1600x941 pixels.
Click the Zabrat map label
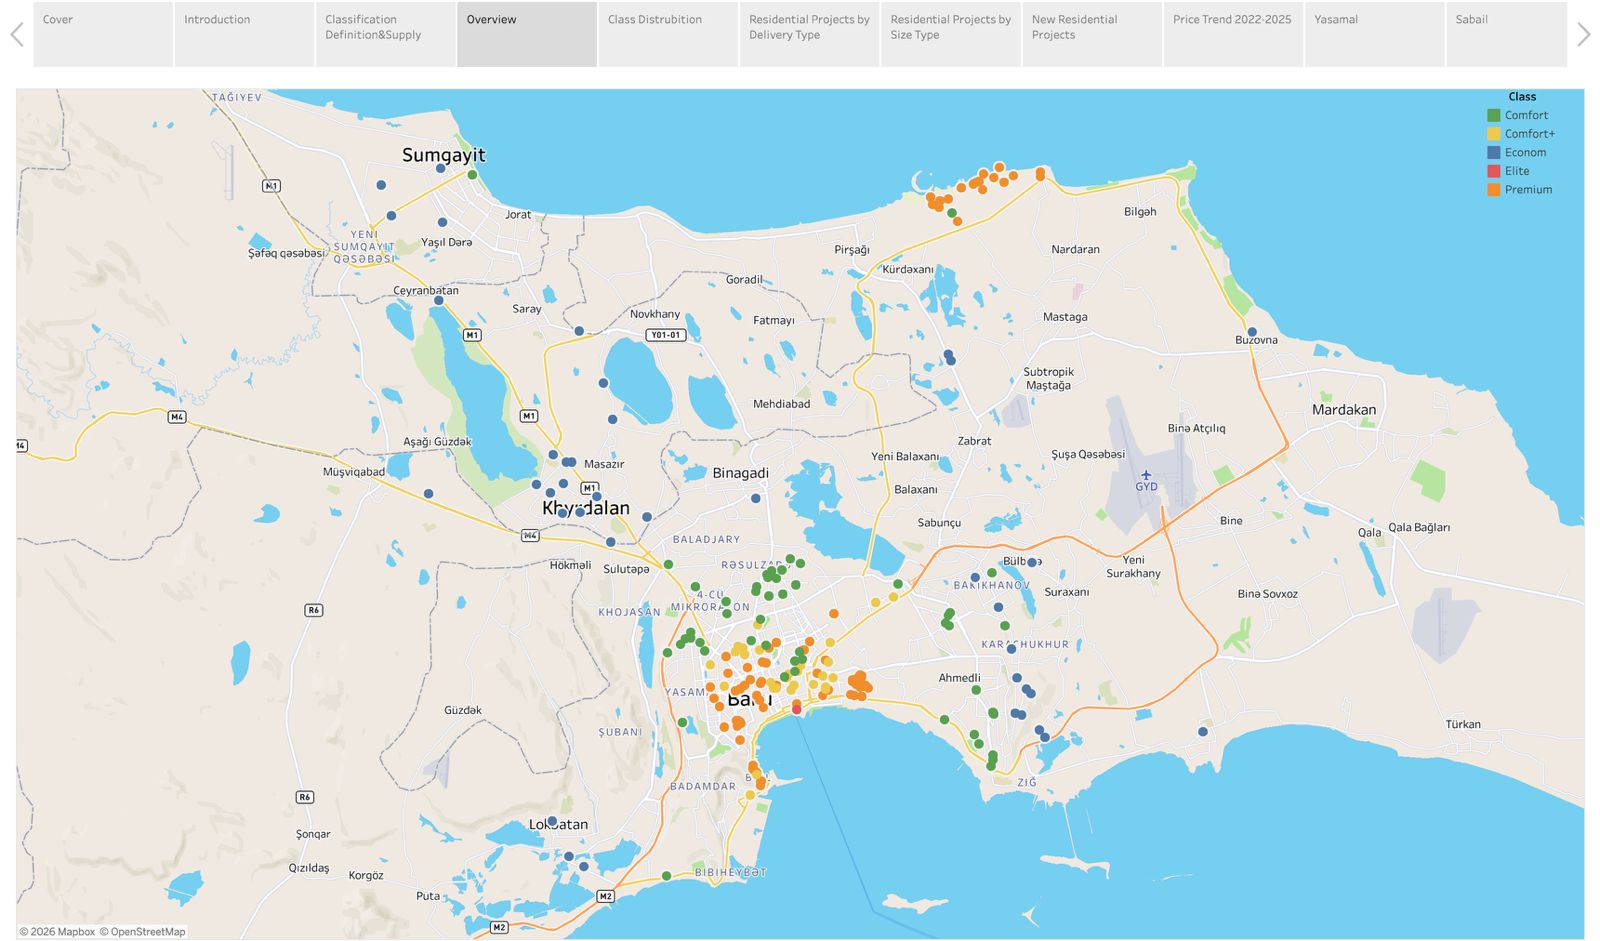[x=974, y=441]
